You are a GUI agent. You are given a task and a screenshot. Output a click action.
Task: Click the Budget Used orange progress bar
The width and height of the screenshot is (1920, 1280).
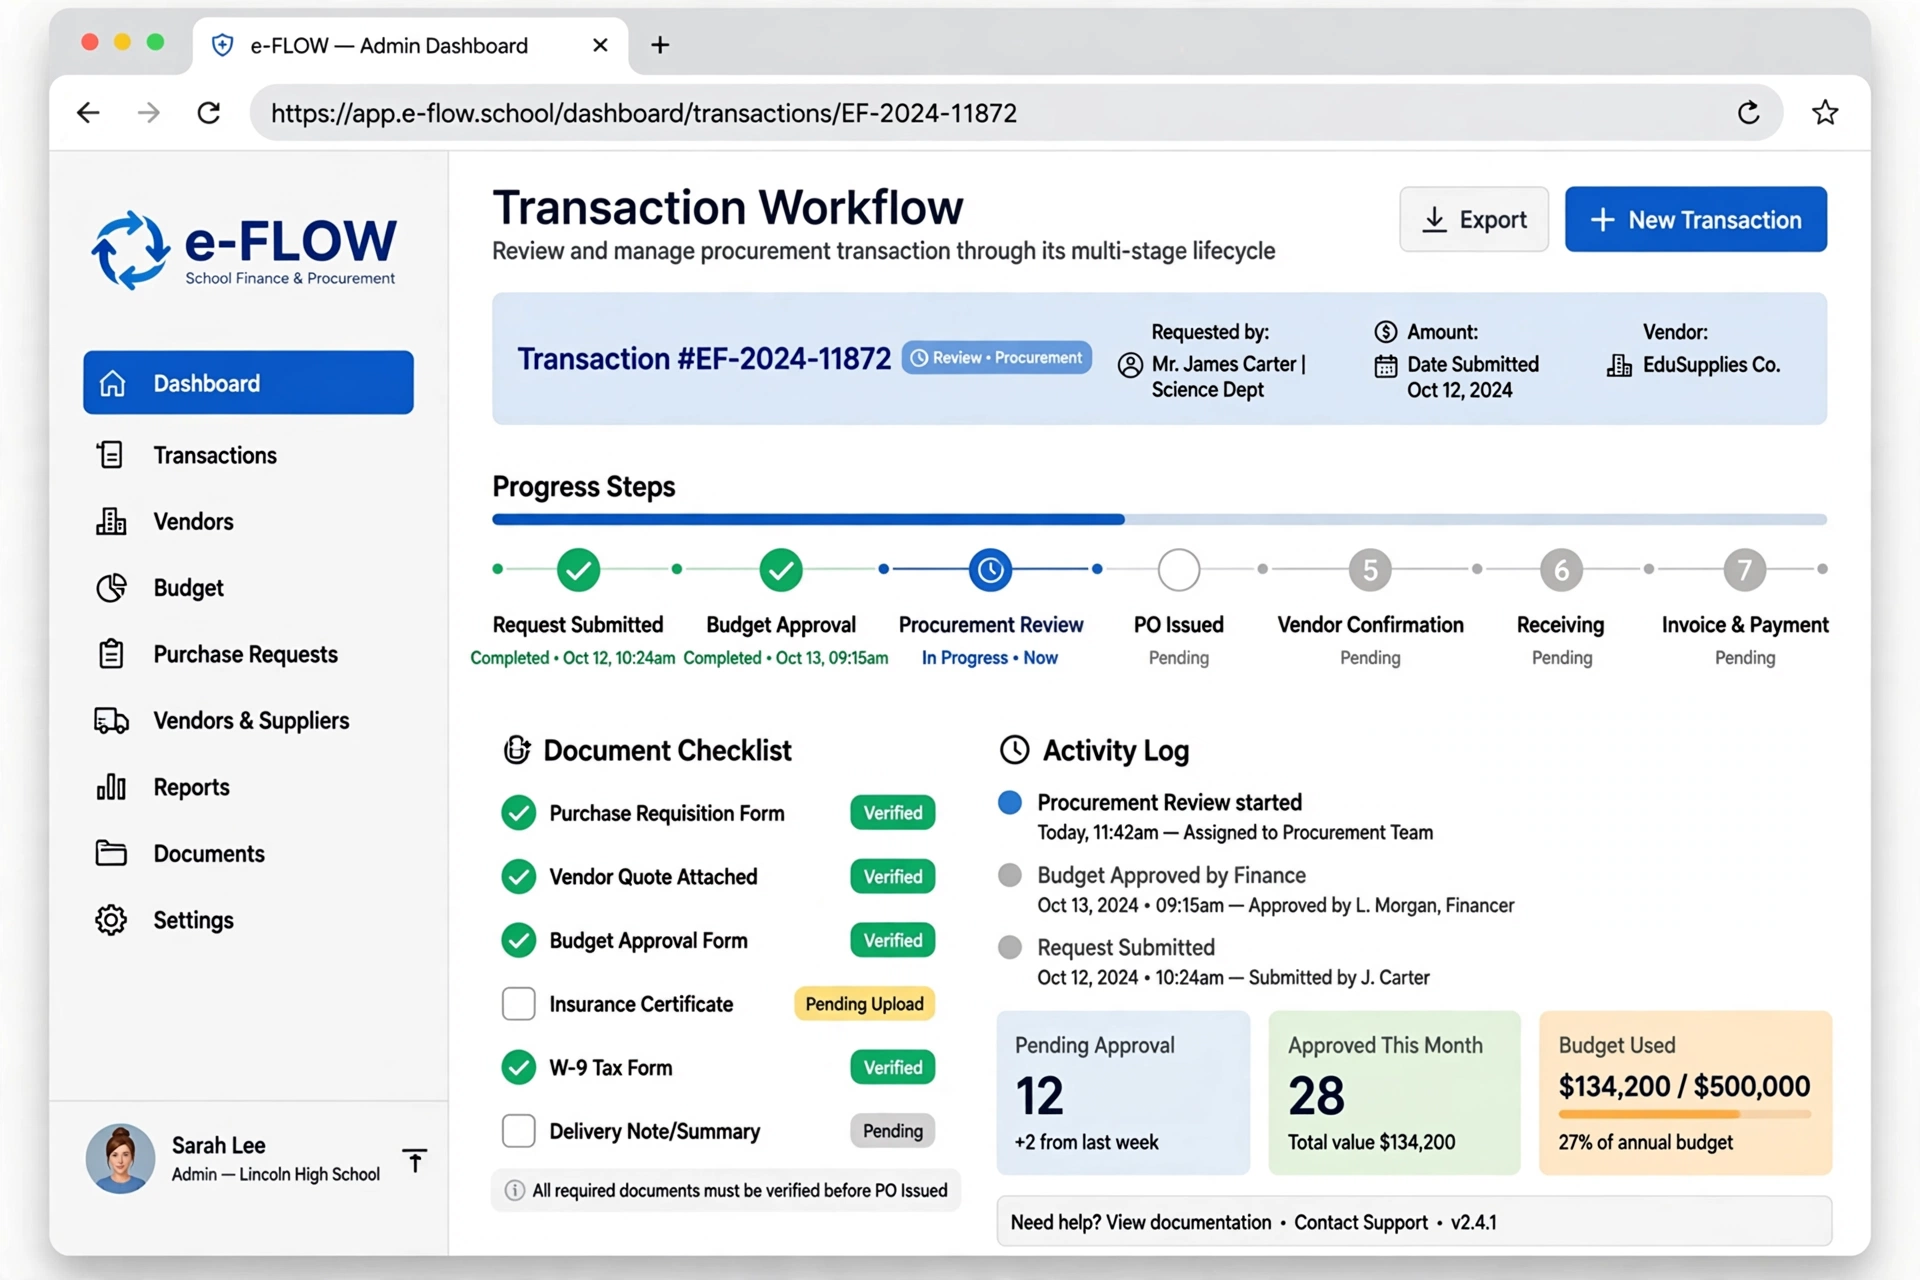pyautogui.click(x=1684, y=1114)
